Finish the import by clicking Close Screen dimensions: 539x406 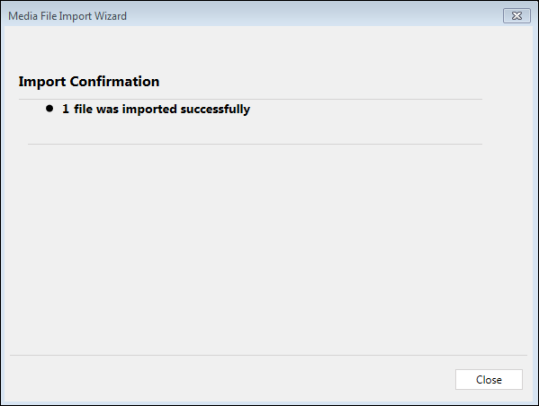[x=488, y=380]
